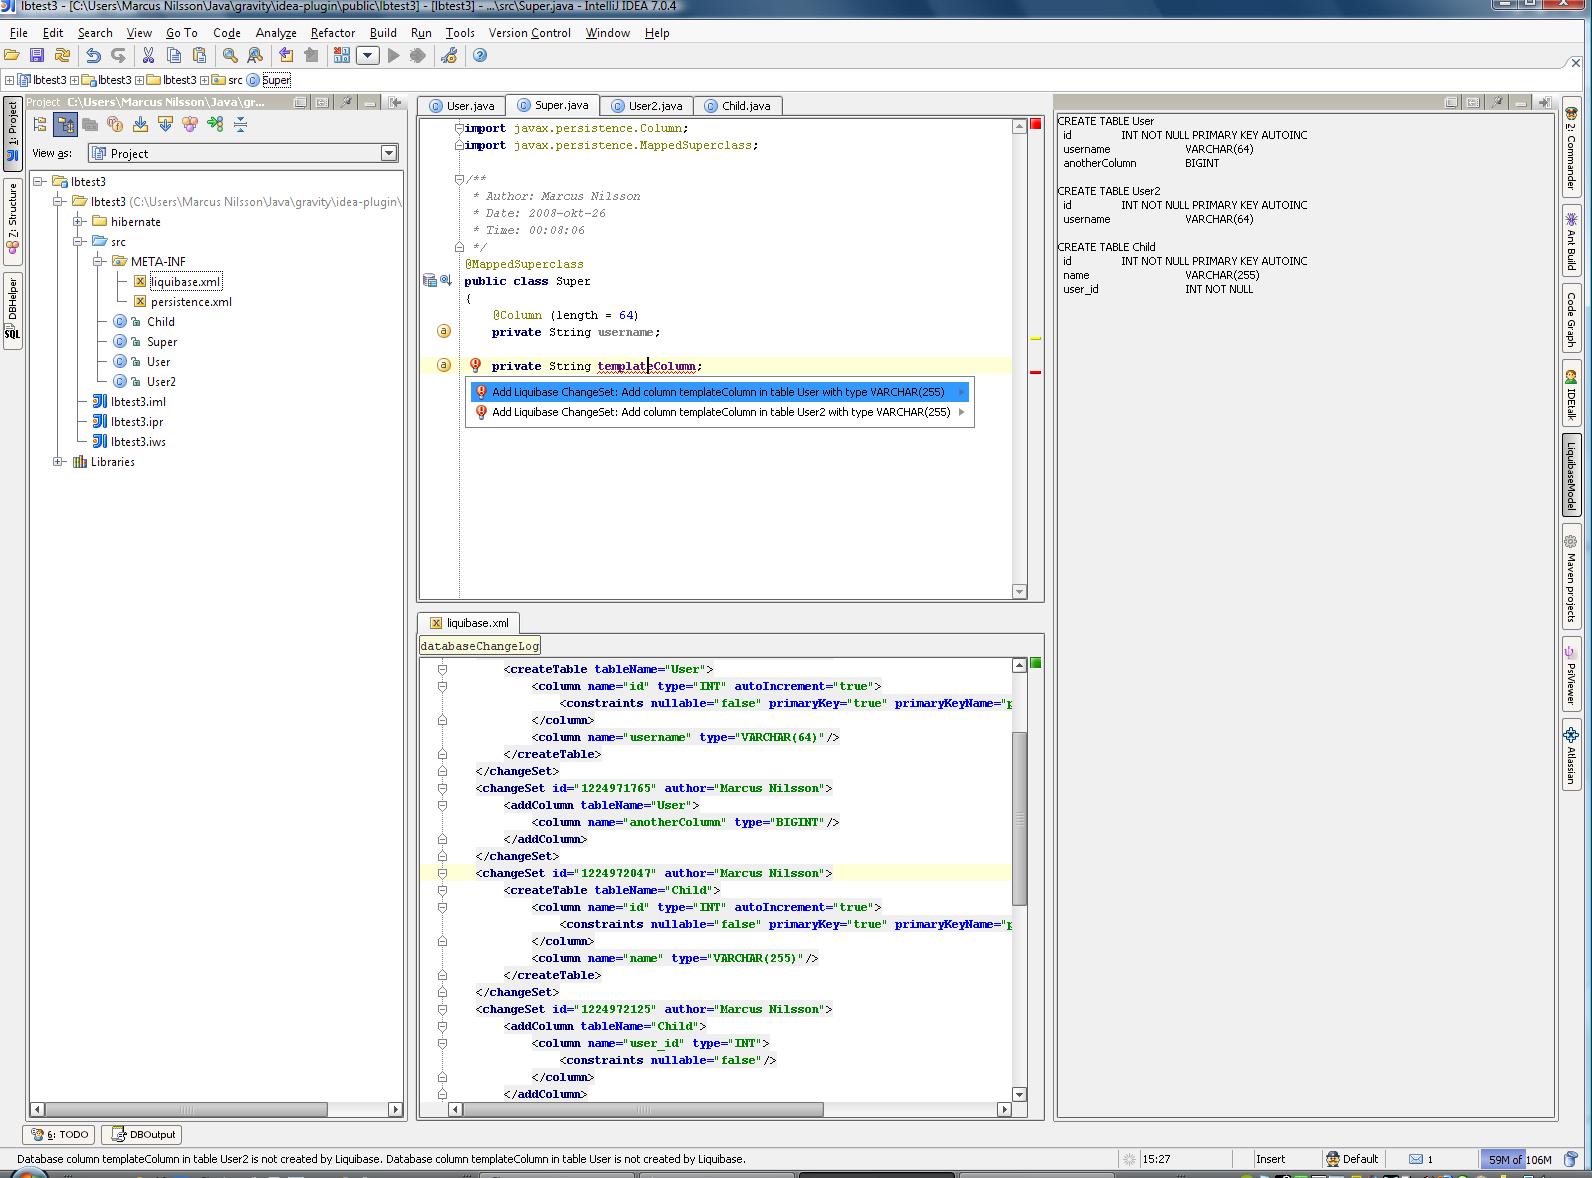Toggle Flatten Packages in Project toolbar
Viewport: 1592px width, 1178px height.
[x=40, y=124]
